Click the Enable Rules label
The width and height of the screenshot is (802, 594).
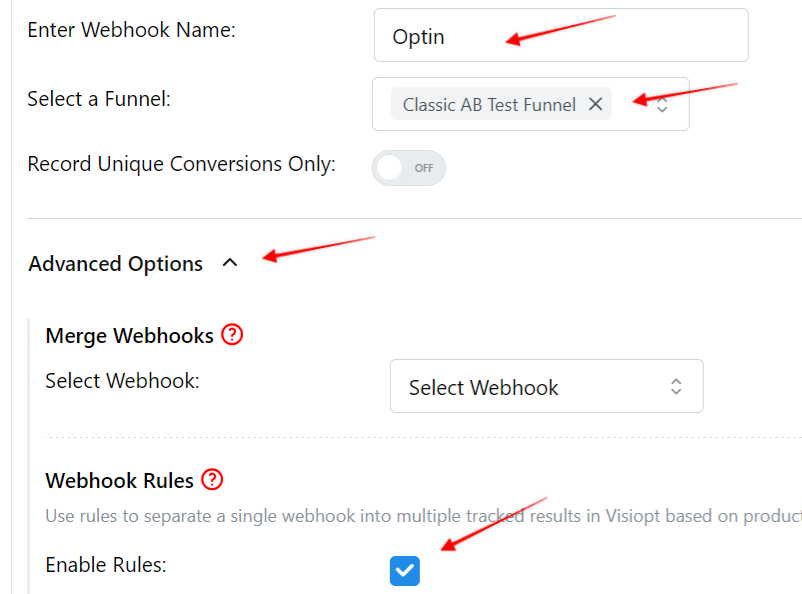pyautogui.click(x=106, y=565)
